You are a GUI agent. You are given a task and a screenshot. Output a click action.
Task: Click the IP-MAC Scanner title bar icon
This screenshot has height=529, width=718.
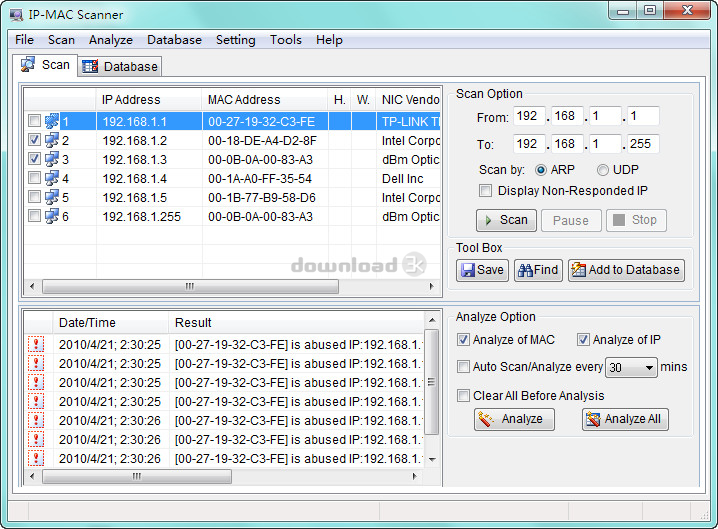point(16,15)
